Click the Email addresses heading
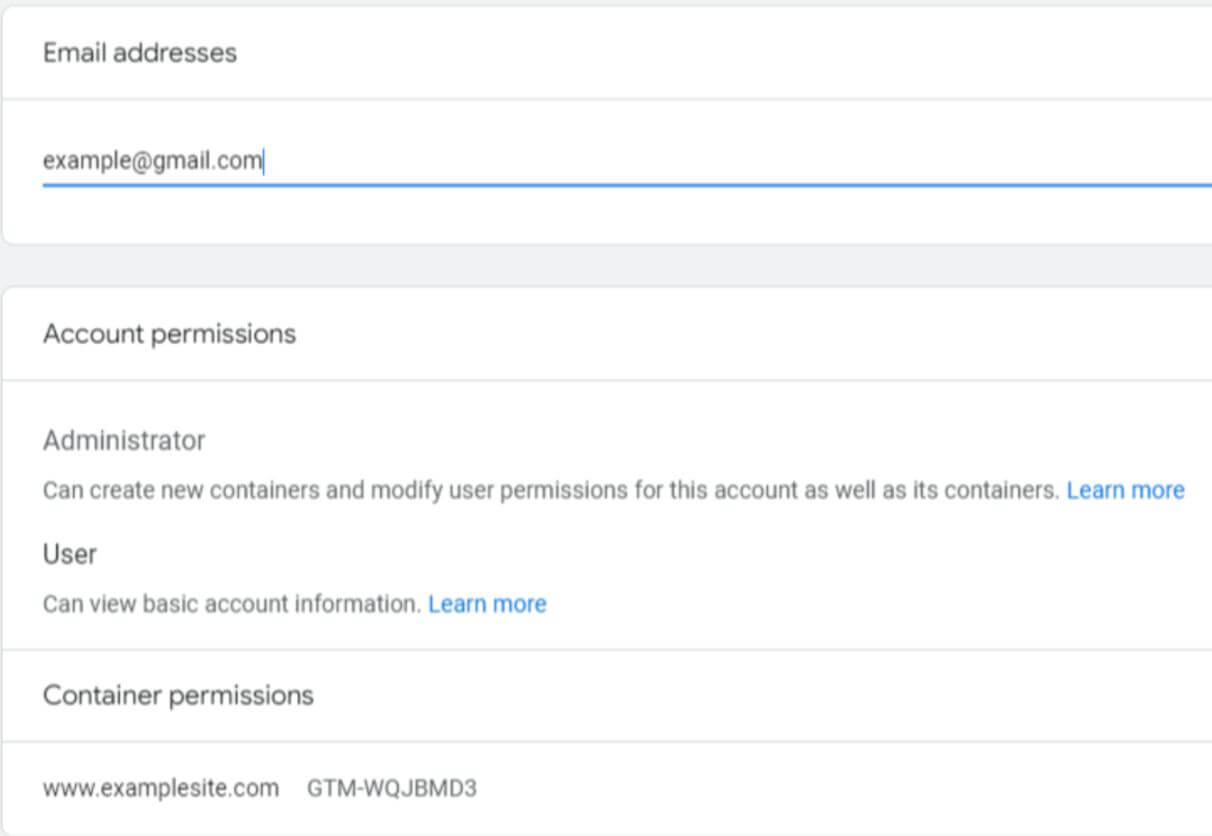The image size is (1212, 836). [140, 52]
